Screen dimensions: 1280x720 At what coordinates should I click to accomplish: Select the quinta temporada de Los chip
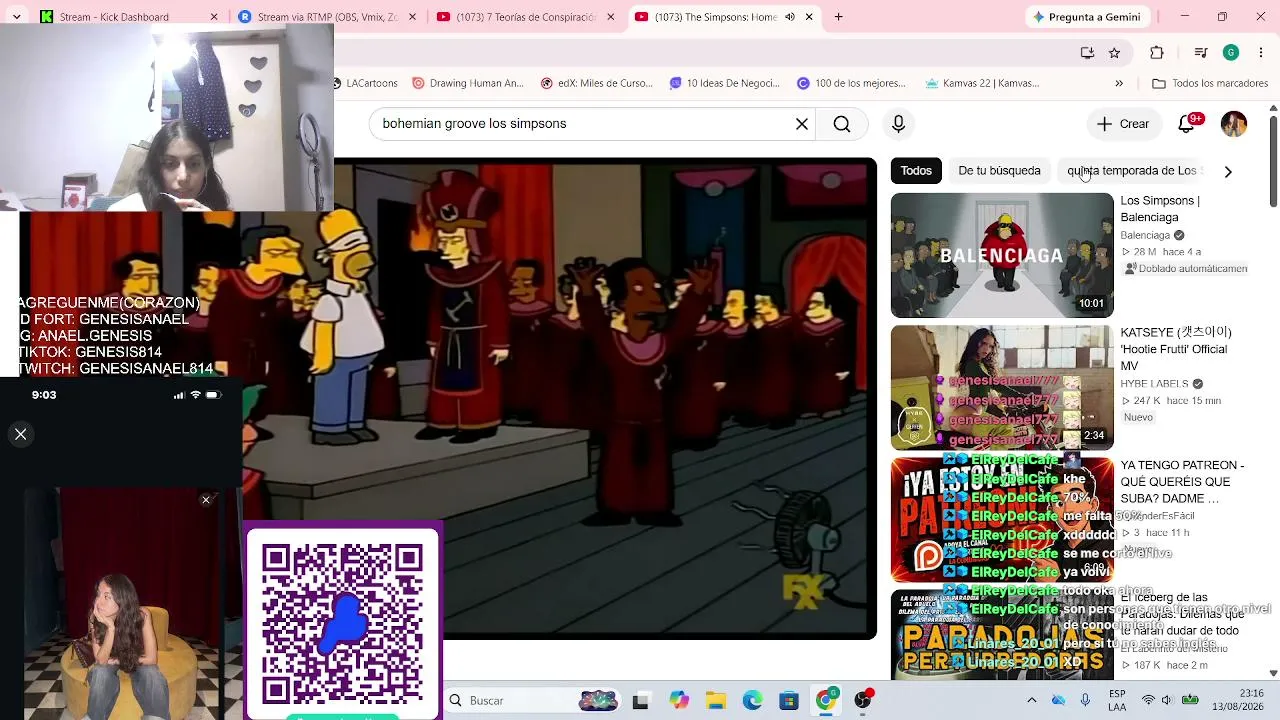click(x=1132, y=171)
